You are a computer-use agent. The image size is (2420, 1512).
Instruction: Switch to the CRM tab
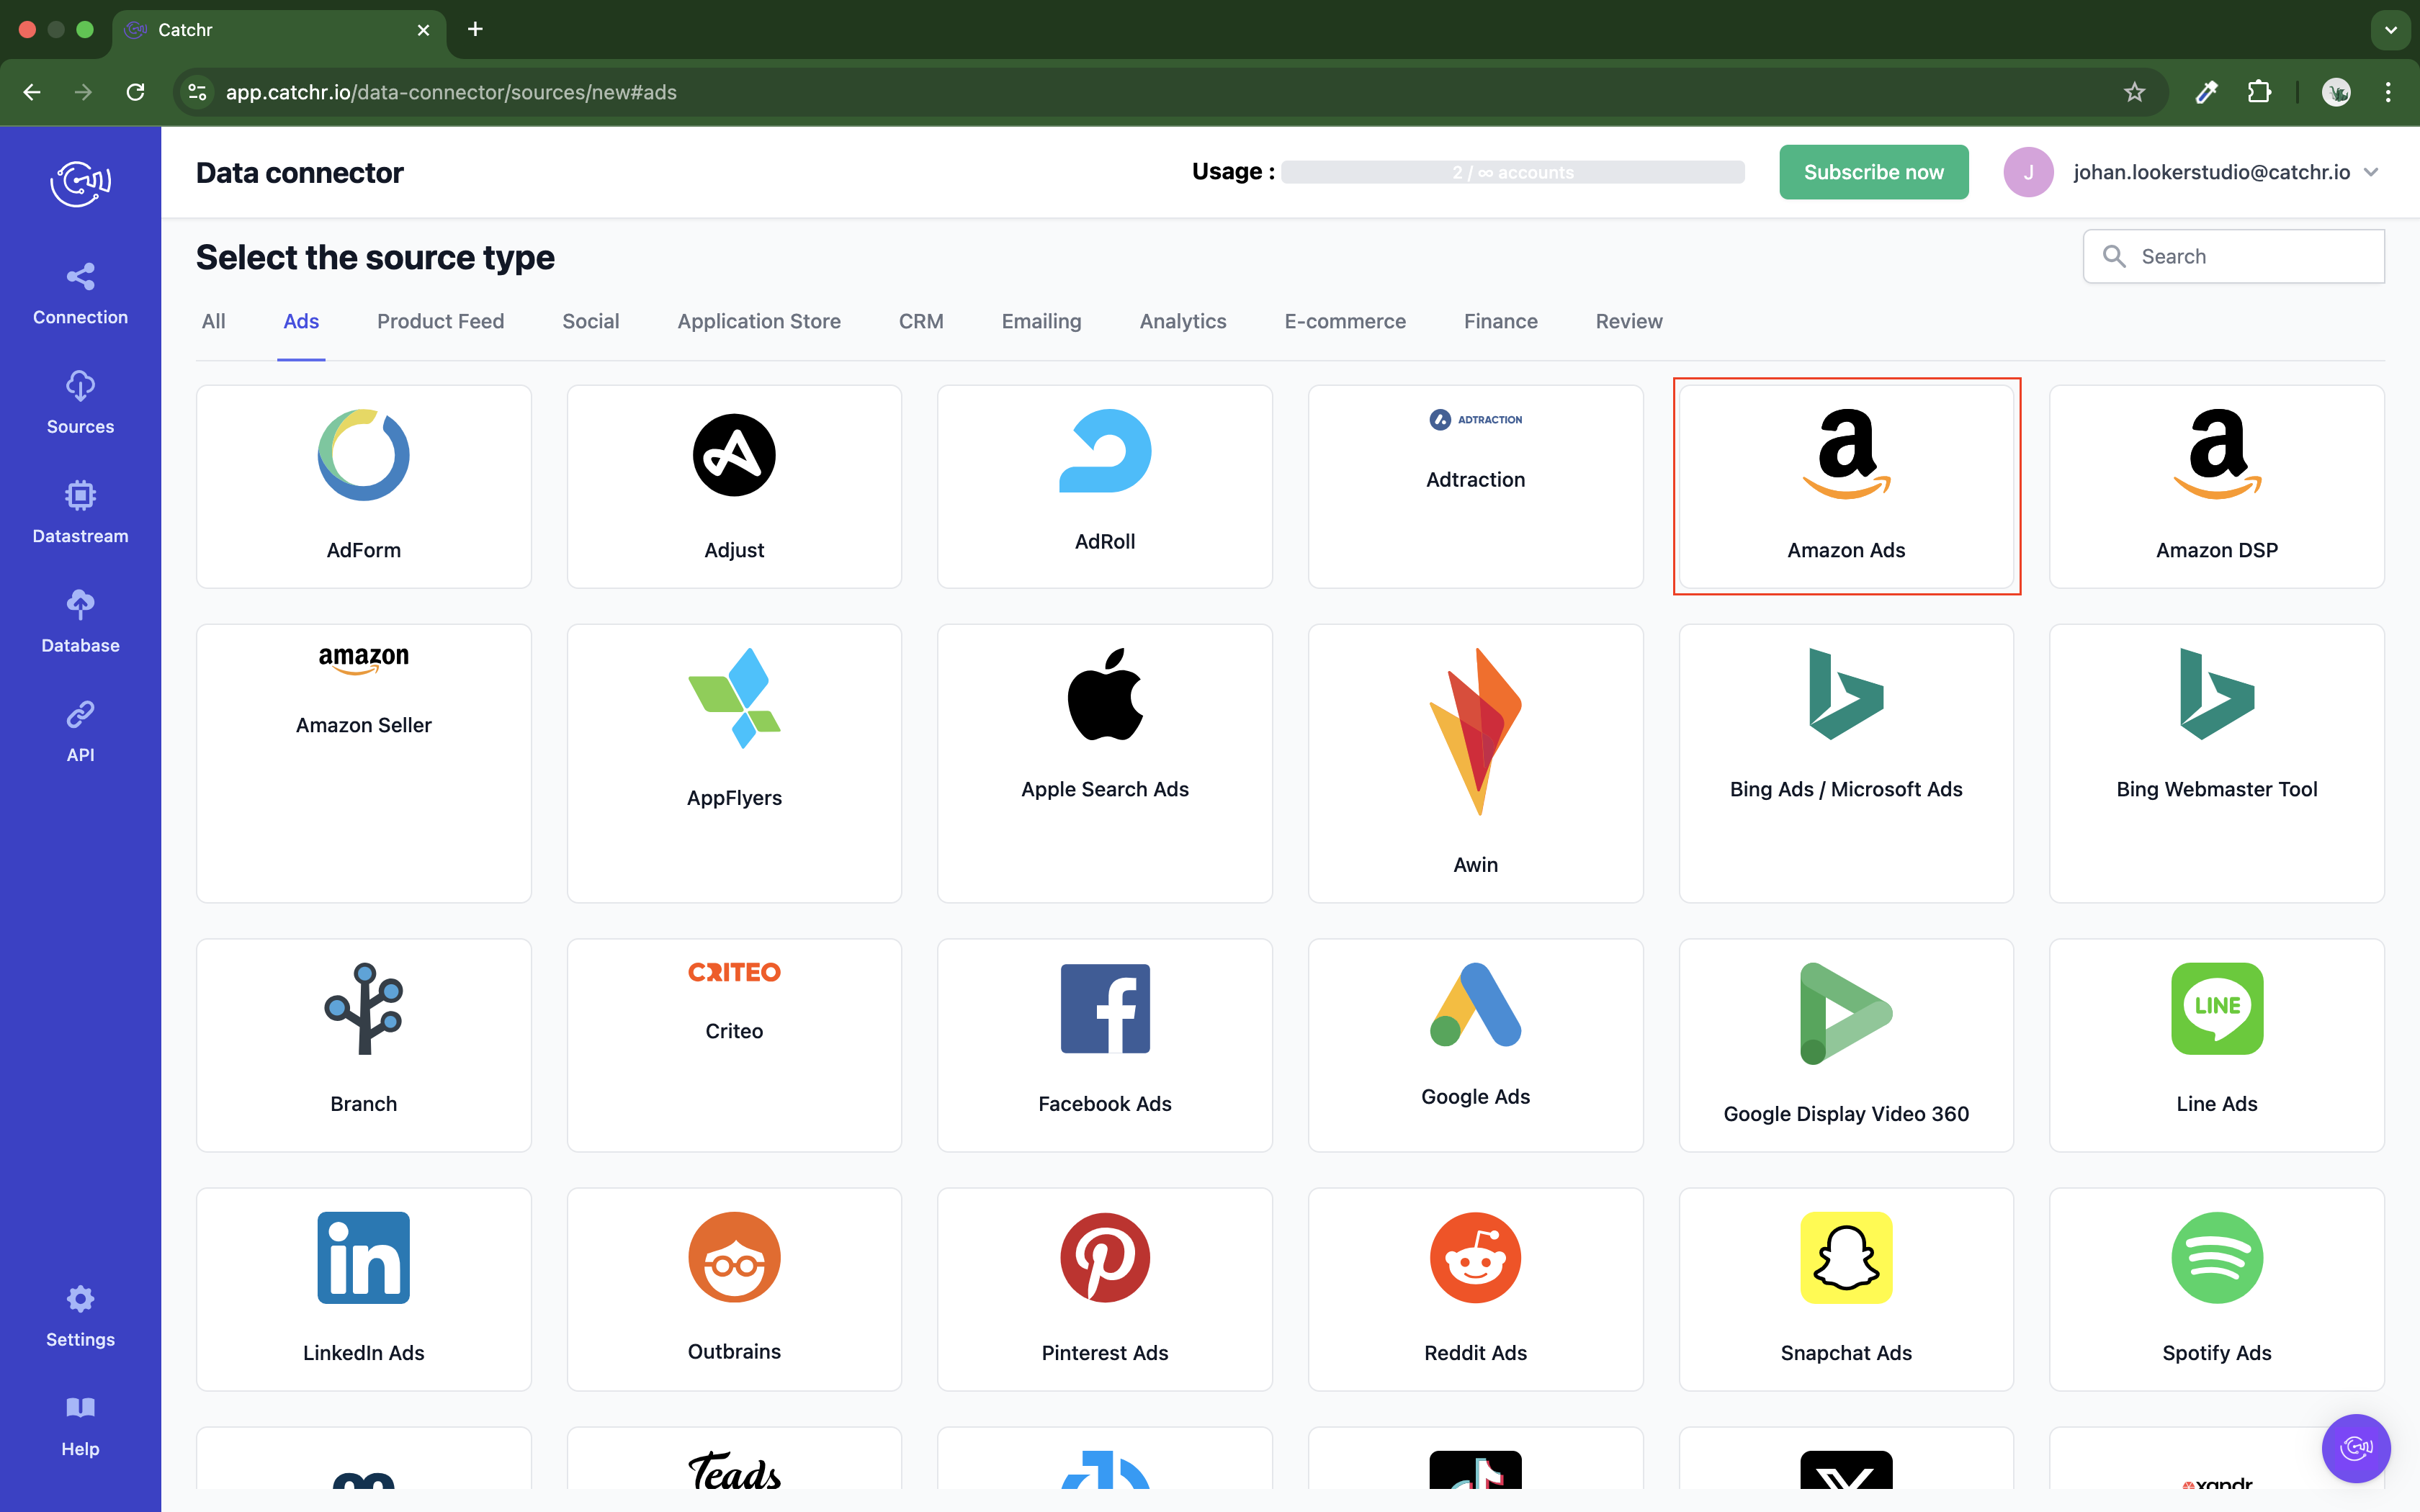pos(920,321)
